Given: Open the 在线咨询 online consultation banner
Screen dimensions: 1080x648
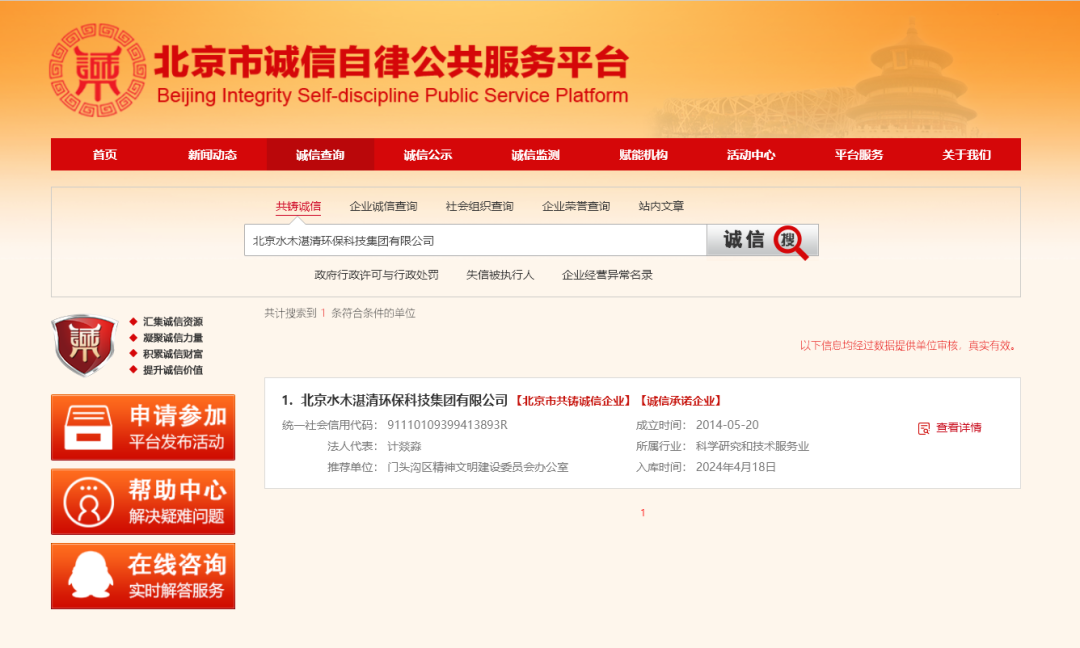Looking at the screenshot, I should click(x=143, y=576).
